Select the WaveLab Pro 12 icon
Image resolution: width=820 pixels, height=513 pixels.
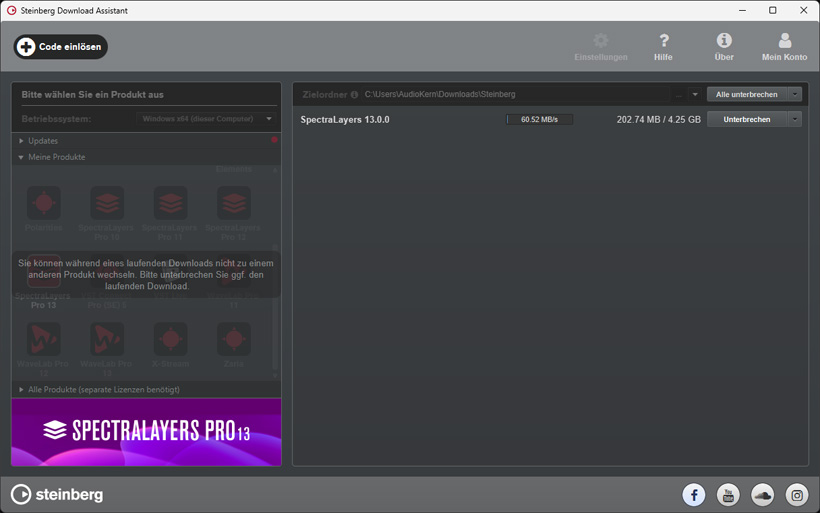click(43, 339)
